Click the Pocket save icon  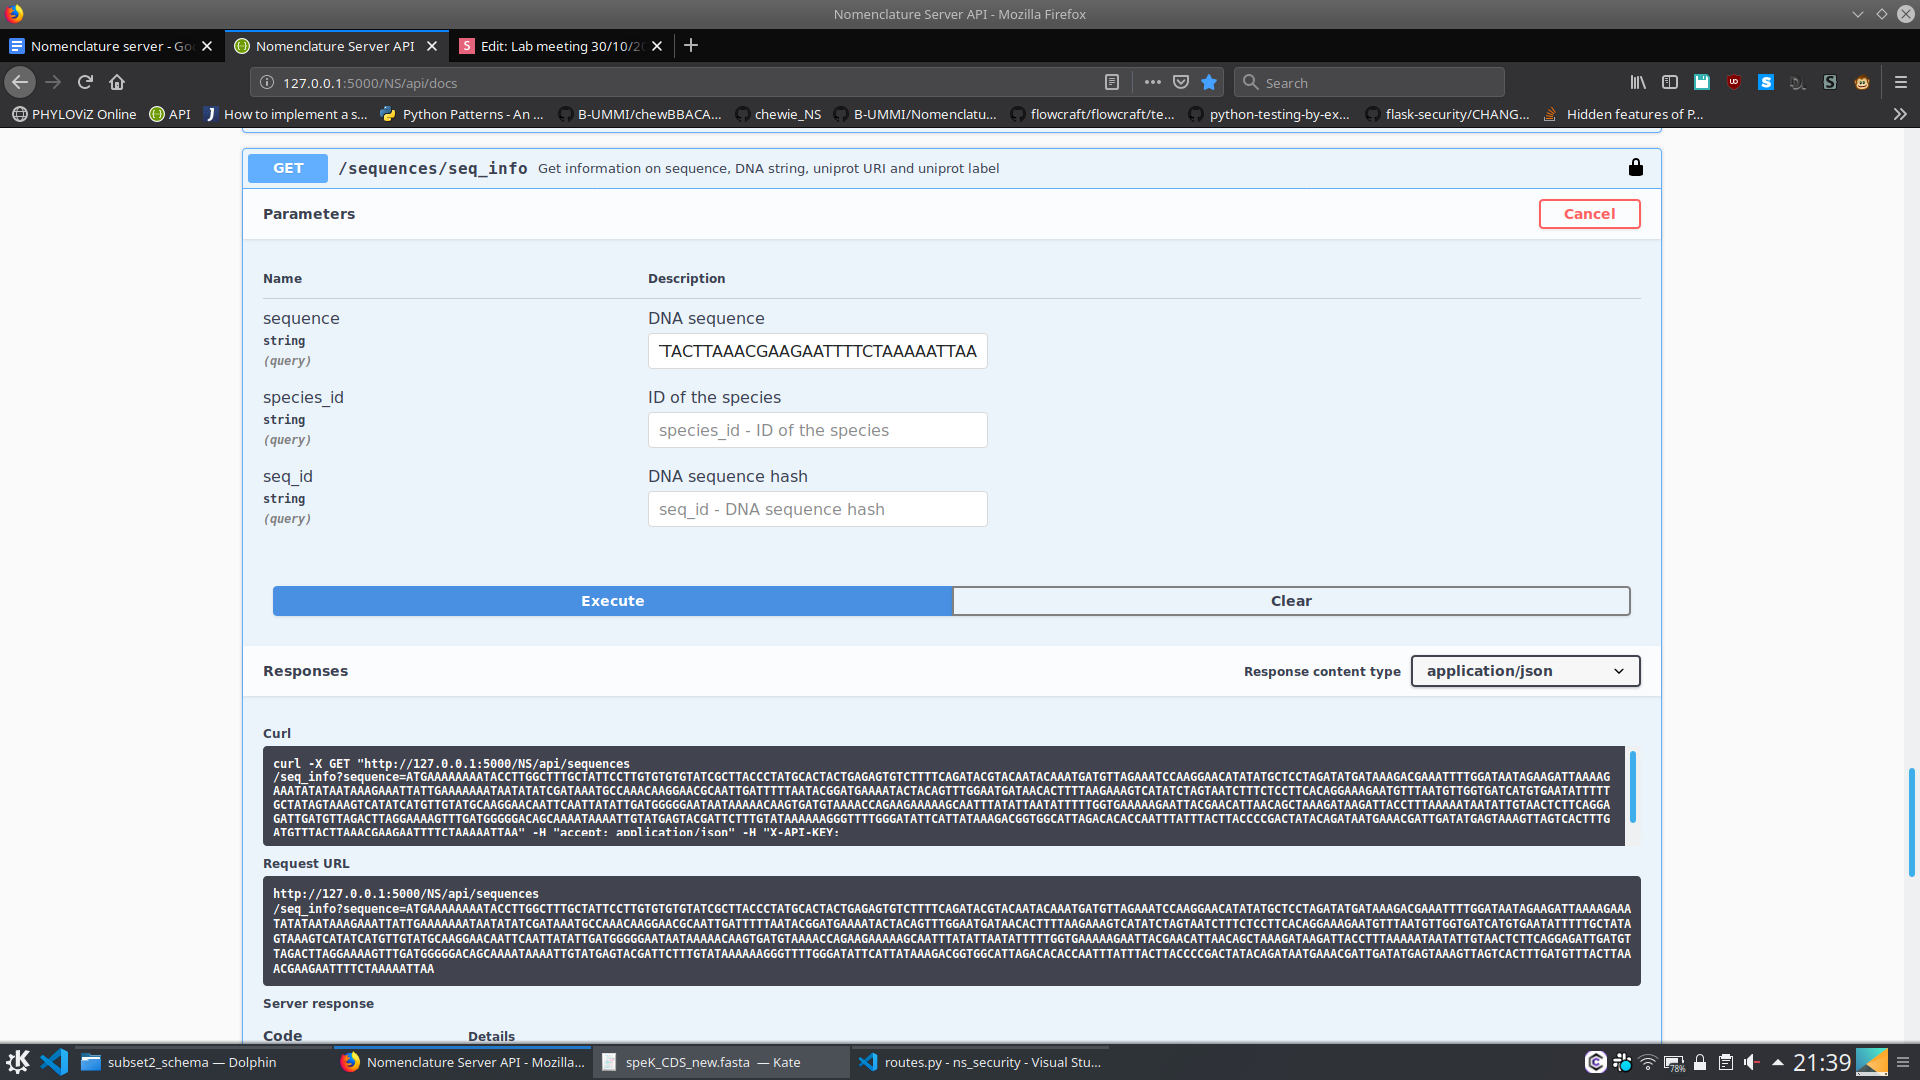[x=1181, y=83]
